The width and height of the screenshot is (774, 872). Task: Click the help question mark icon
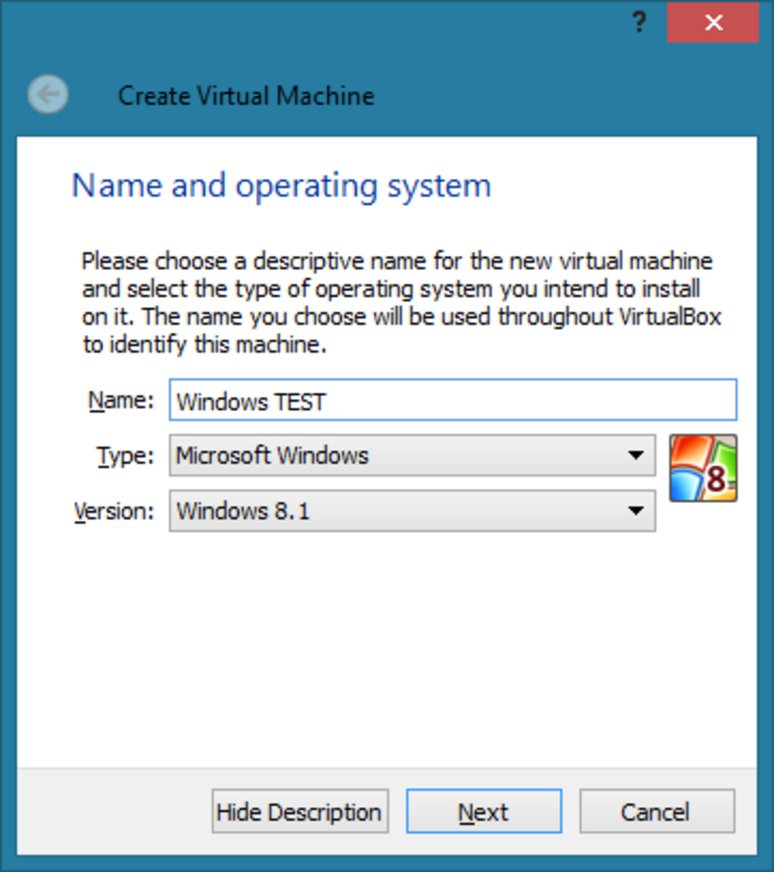pyautogui.click(x=640, y=22)
